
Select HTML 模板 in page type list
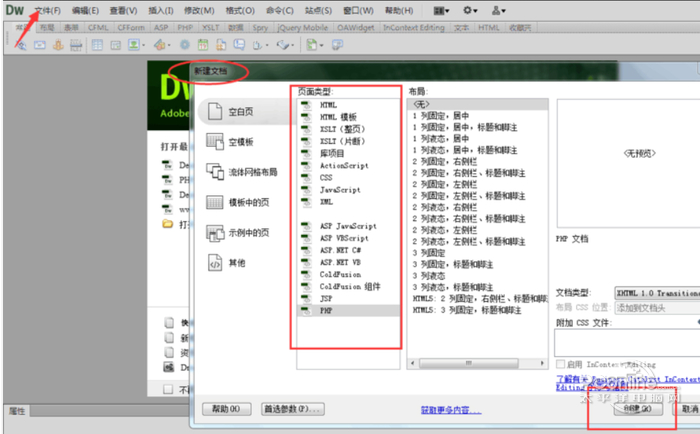pos(348,117)
